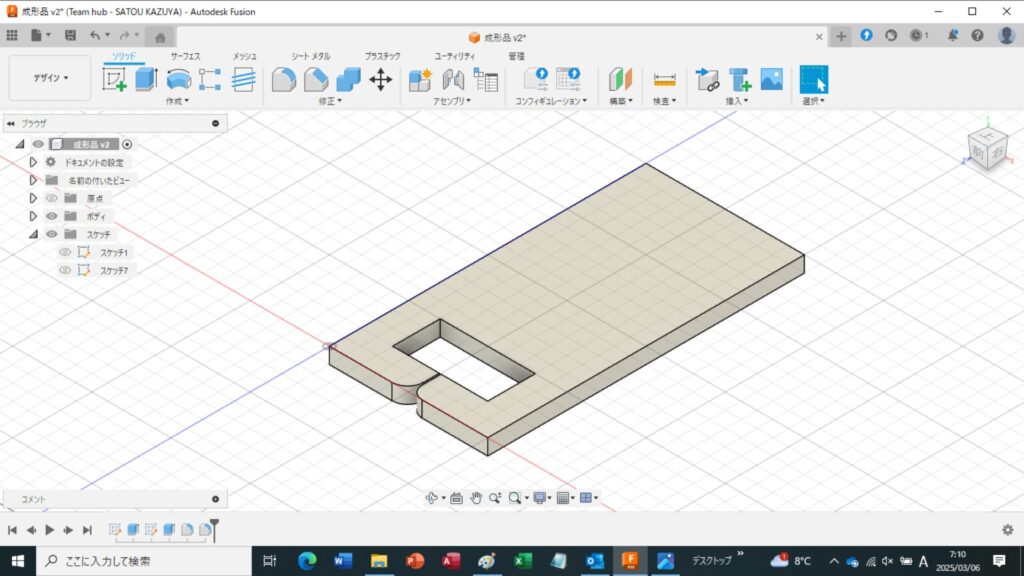Click the Thread tool icon

coord(243,80)
